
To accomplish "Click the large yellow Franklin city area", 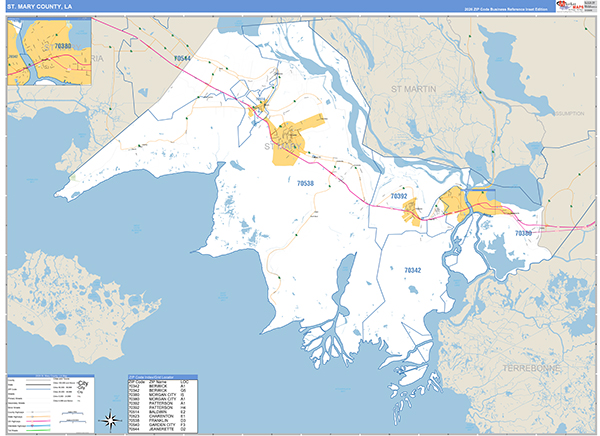I will [298, 134].
